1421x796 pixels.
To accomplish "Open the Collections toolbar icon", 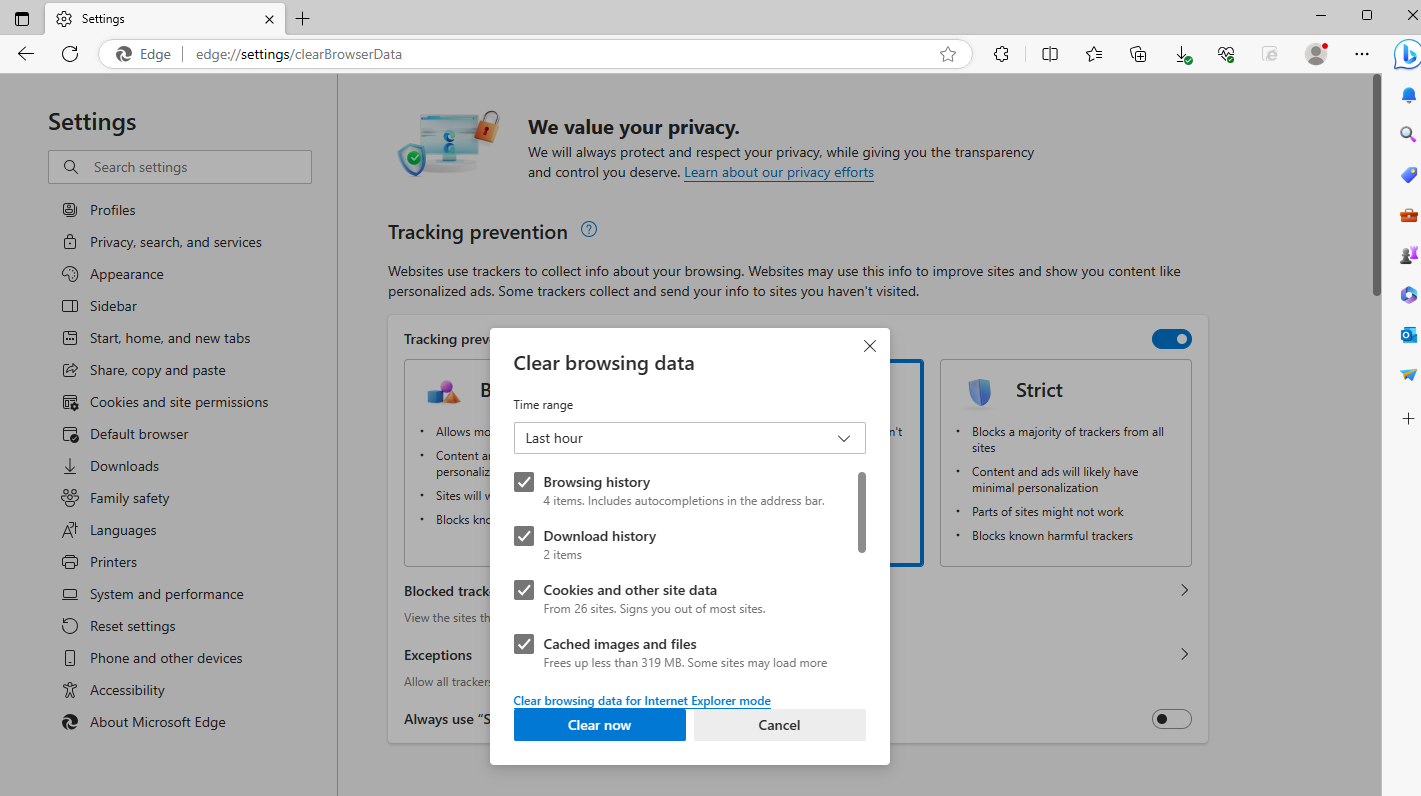I will [1138, 54].
